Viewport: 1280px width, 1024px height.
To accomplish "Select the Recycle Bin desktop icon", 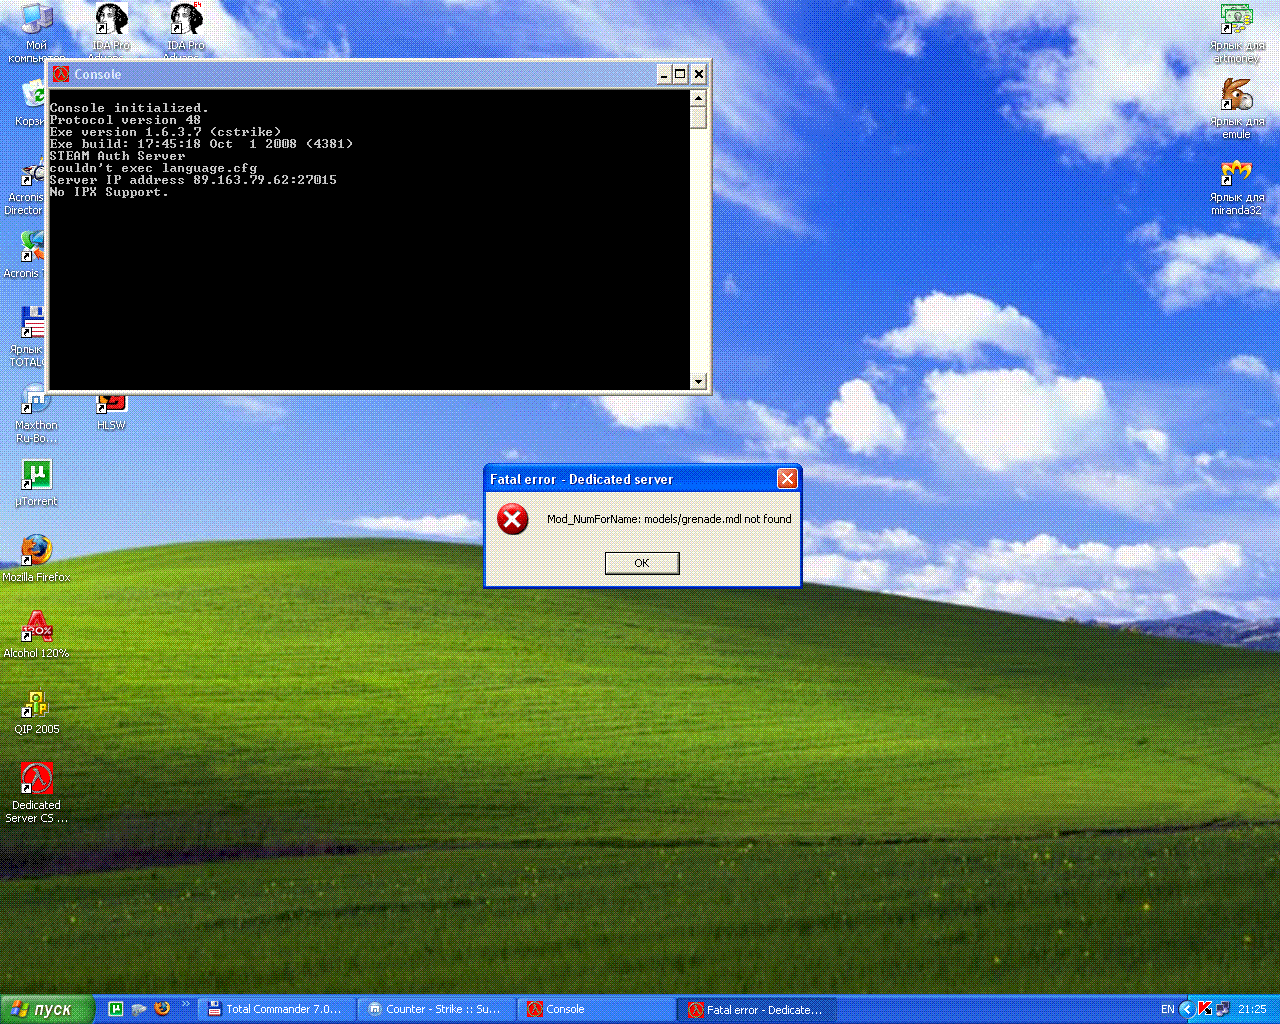I will 32,102.
